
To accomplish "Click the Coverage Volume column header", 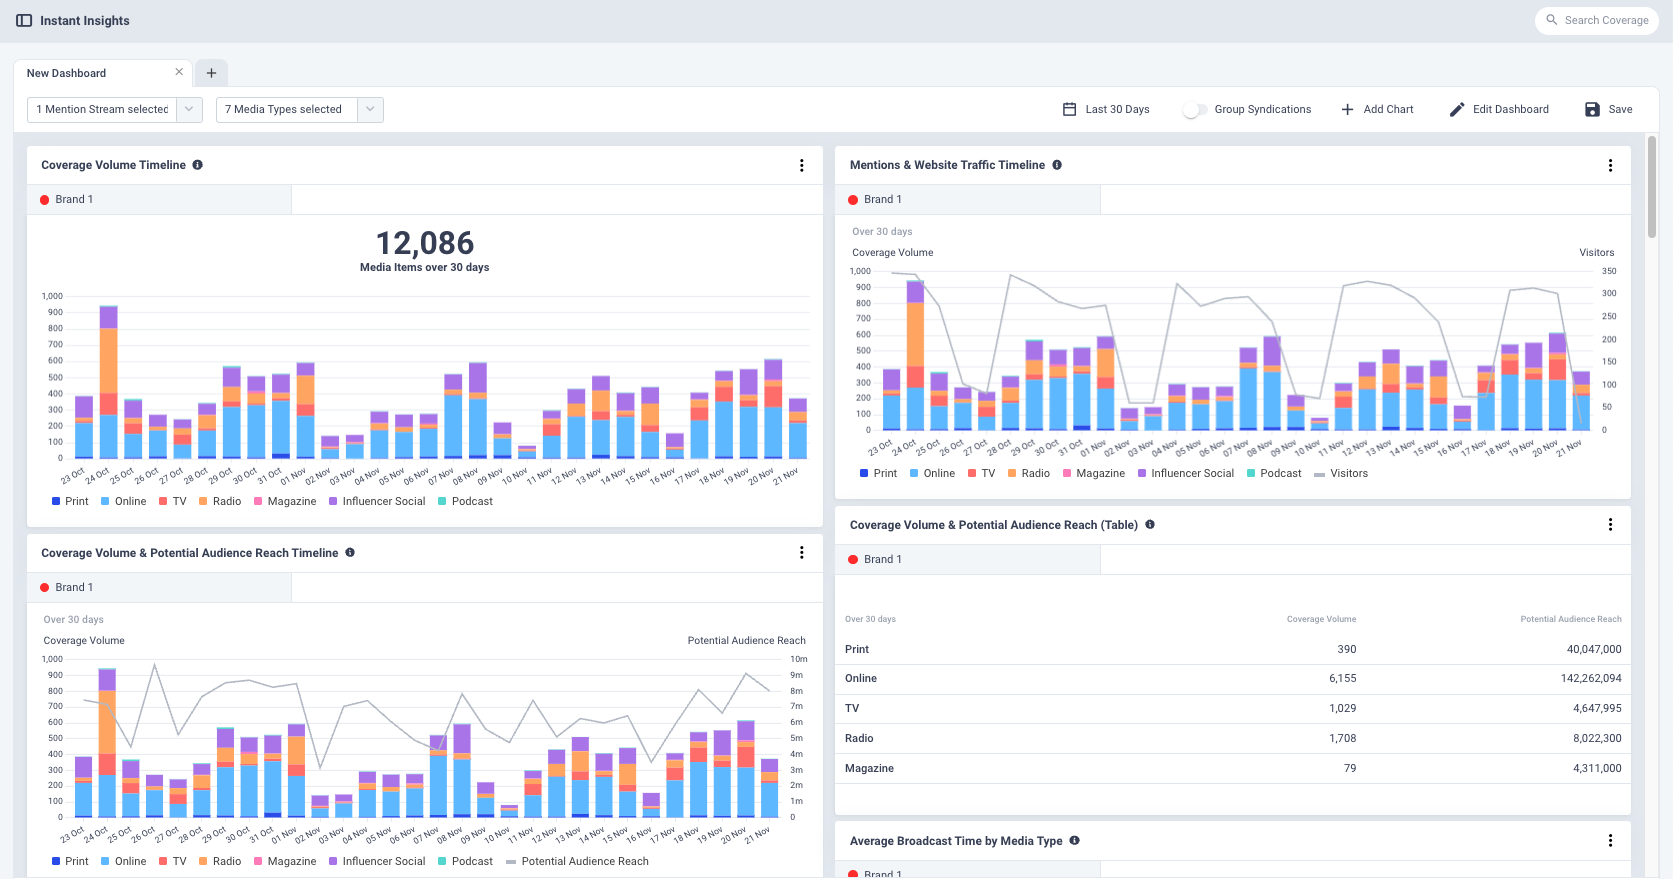I will pyautogui.click(x=1321, y=619).
